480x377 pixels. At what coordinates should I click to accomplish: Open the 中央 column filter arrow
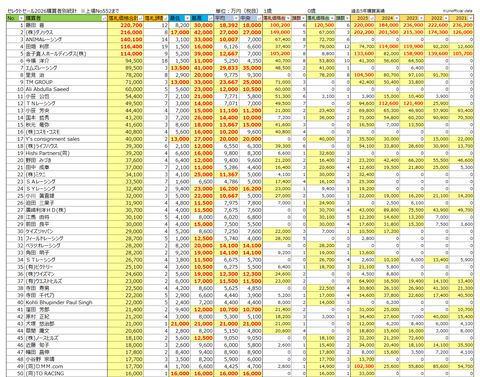coord(259,18)
